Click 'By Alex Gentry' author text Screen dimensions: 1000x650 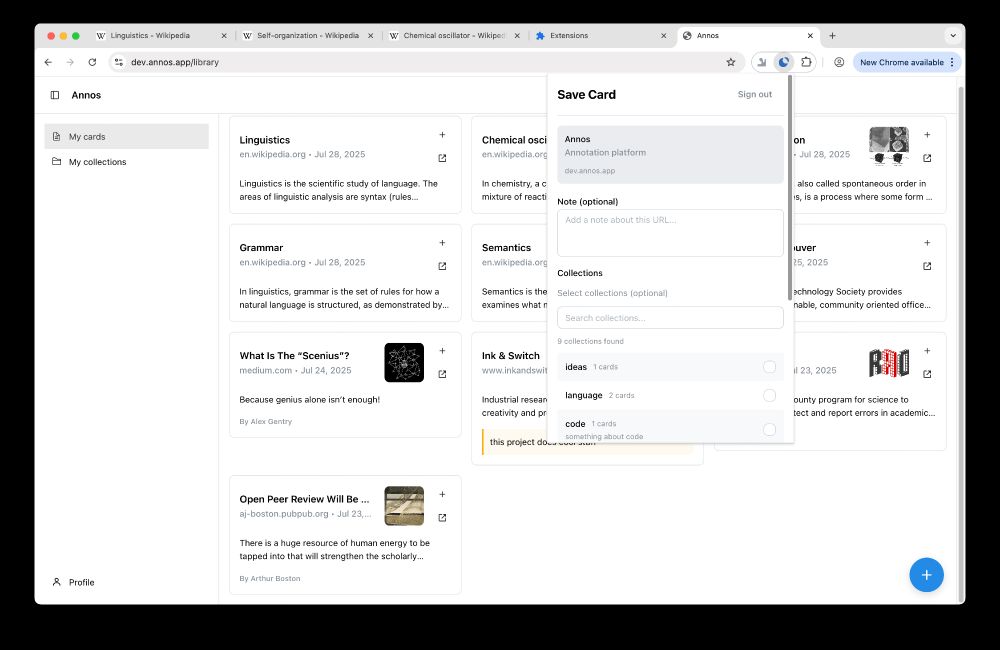coord(265,422)
